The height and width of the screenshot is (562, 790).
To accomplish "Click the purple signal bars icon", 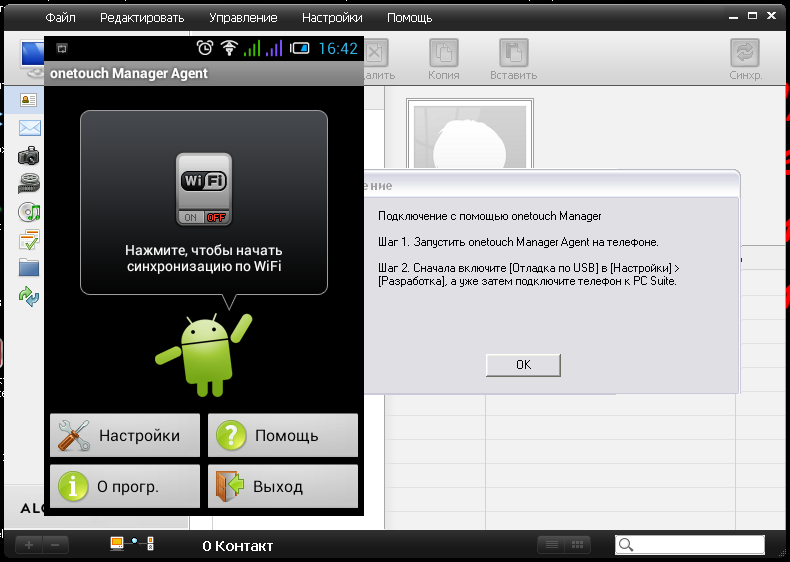I will click(274, 48).
